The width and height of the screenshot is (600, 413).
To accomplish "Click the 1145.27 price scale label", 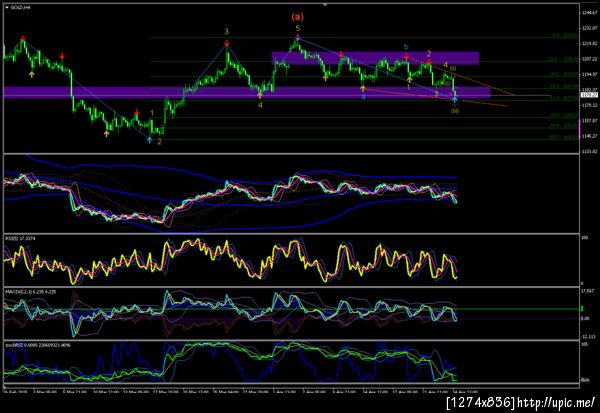I will [590, 136].
